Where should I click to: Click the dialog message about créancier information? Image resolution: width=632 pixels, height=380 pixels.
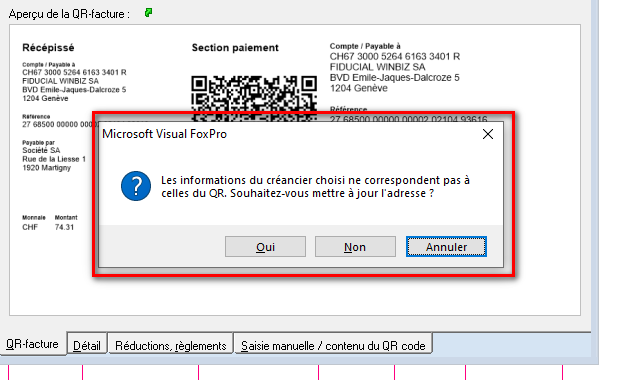point(315,187)
